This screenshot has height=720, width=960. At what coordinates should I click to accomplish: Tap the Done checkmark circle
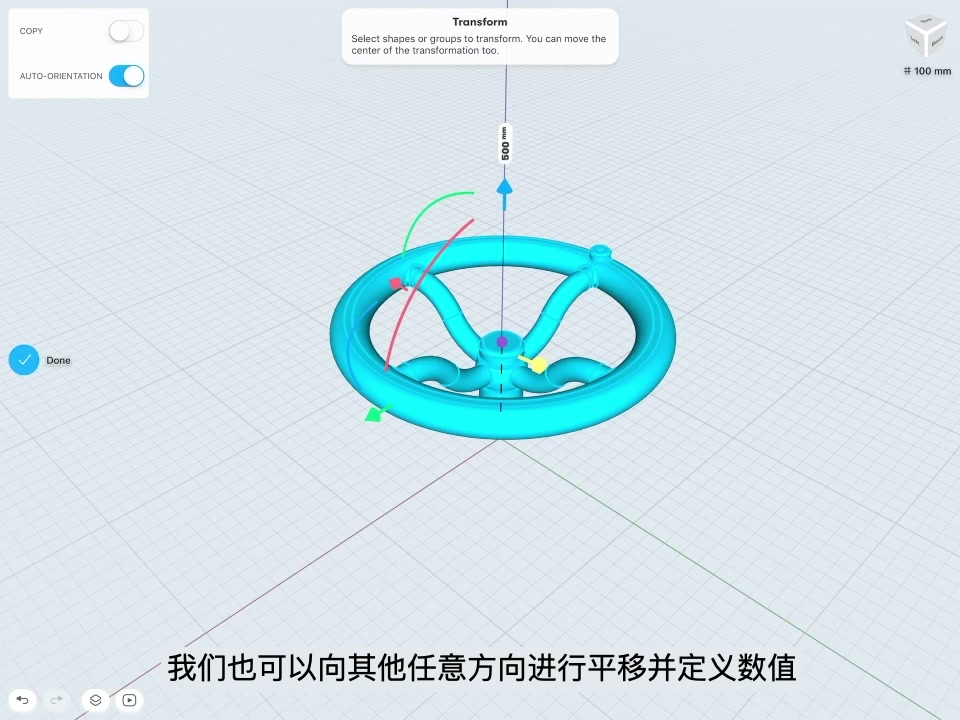click(x=24, y=359)
